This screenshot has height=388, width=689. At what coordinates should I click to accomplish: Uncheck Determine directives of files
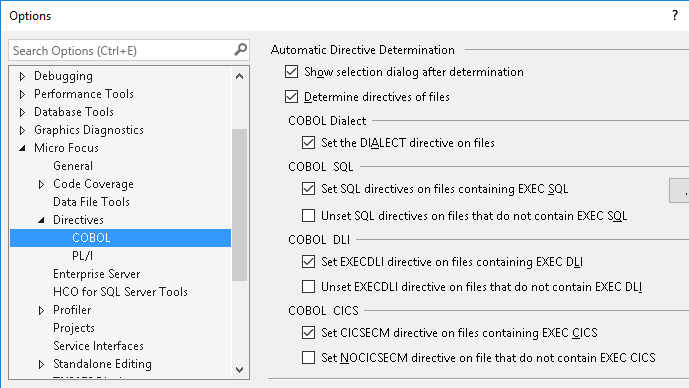tap(291, 97)
